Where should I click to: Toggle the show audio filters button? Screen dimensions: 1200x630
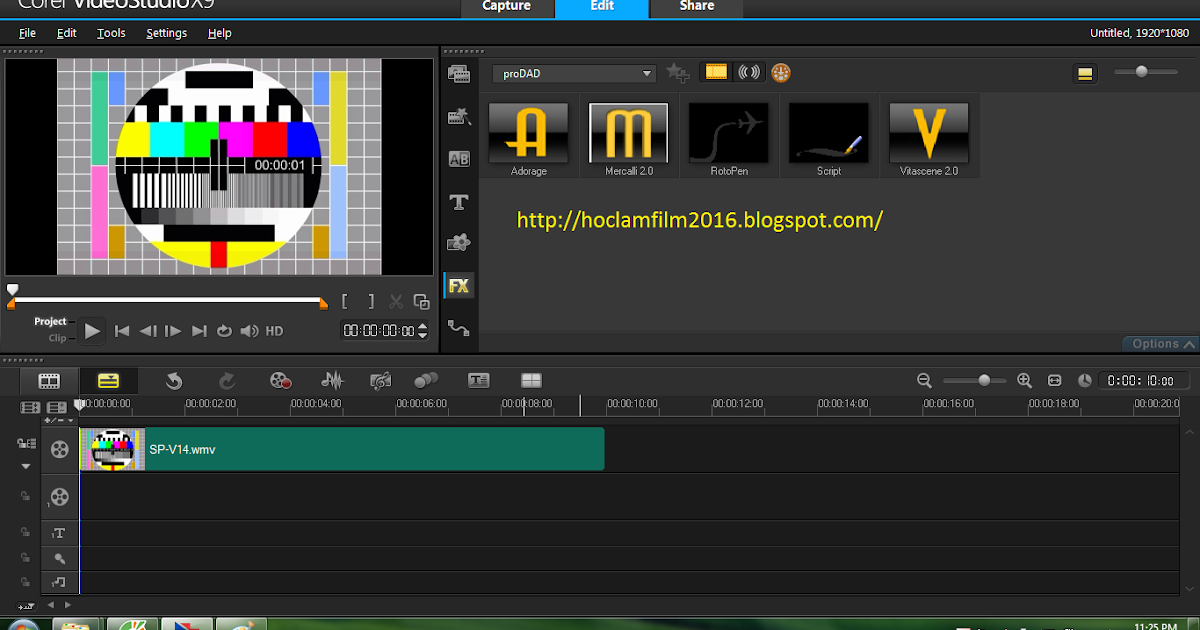pyautogui.click(x=748, y=72)
